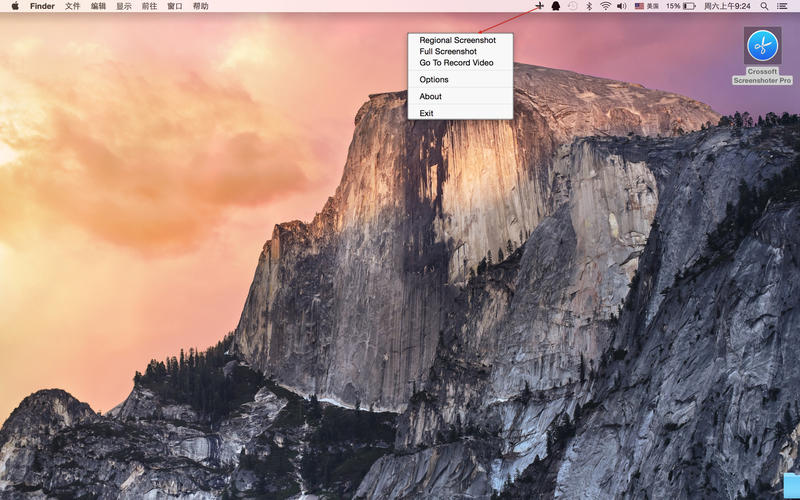
Task: Click the Bluetooth status icon
Action: [589, 6]
